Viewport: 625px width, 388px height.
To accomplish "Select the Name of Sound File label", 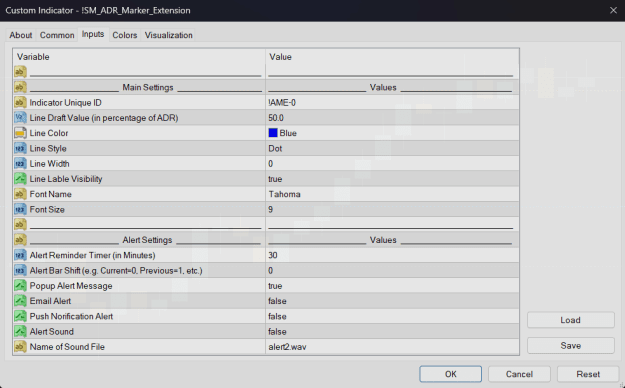I will point(67,347).
